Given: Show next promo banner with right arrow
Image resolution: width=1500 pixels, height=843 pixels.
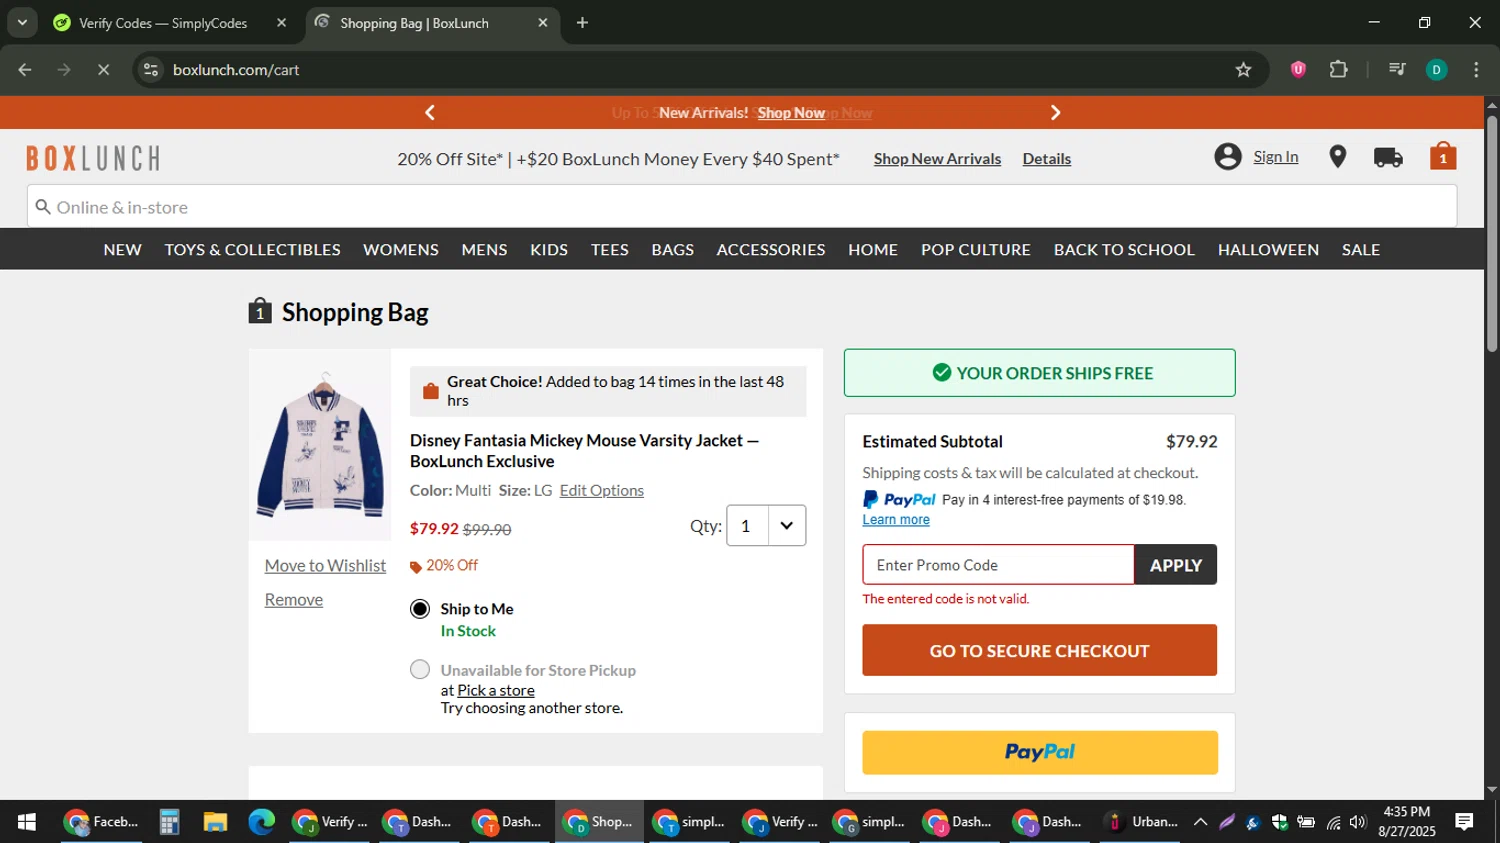Looking at the screenshot, I should 1055,113.
